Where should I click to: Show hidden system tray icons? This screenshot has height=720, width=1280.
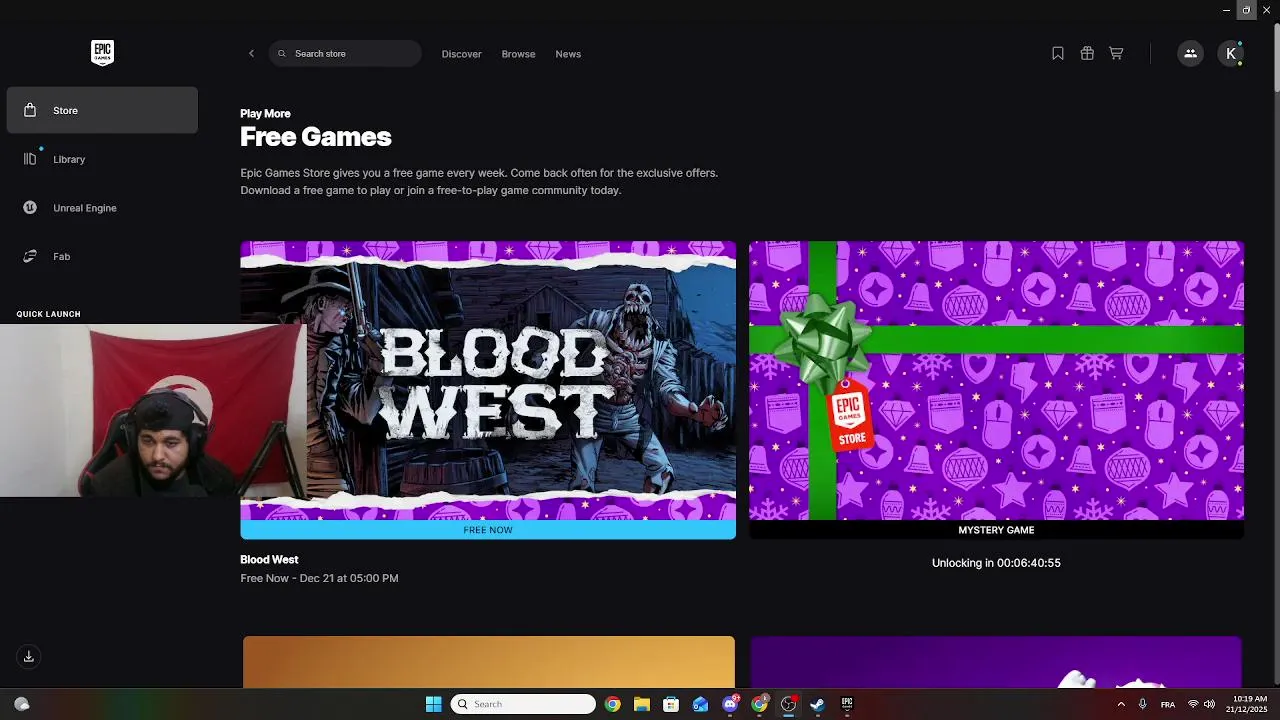click(x=1120, y=704)
